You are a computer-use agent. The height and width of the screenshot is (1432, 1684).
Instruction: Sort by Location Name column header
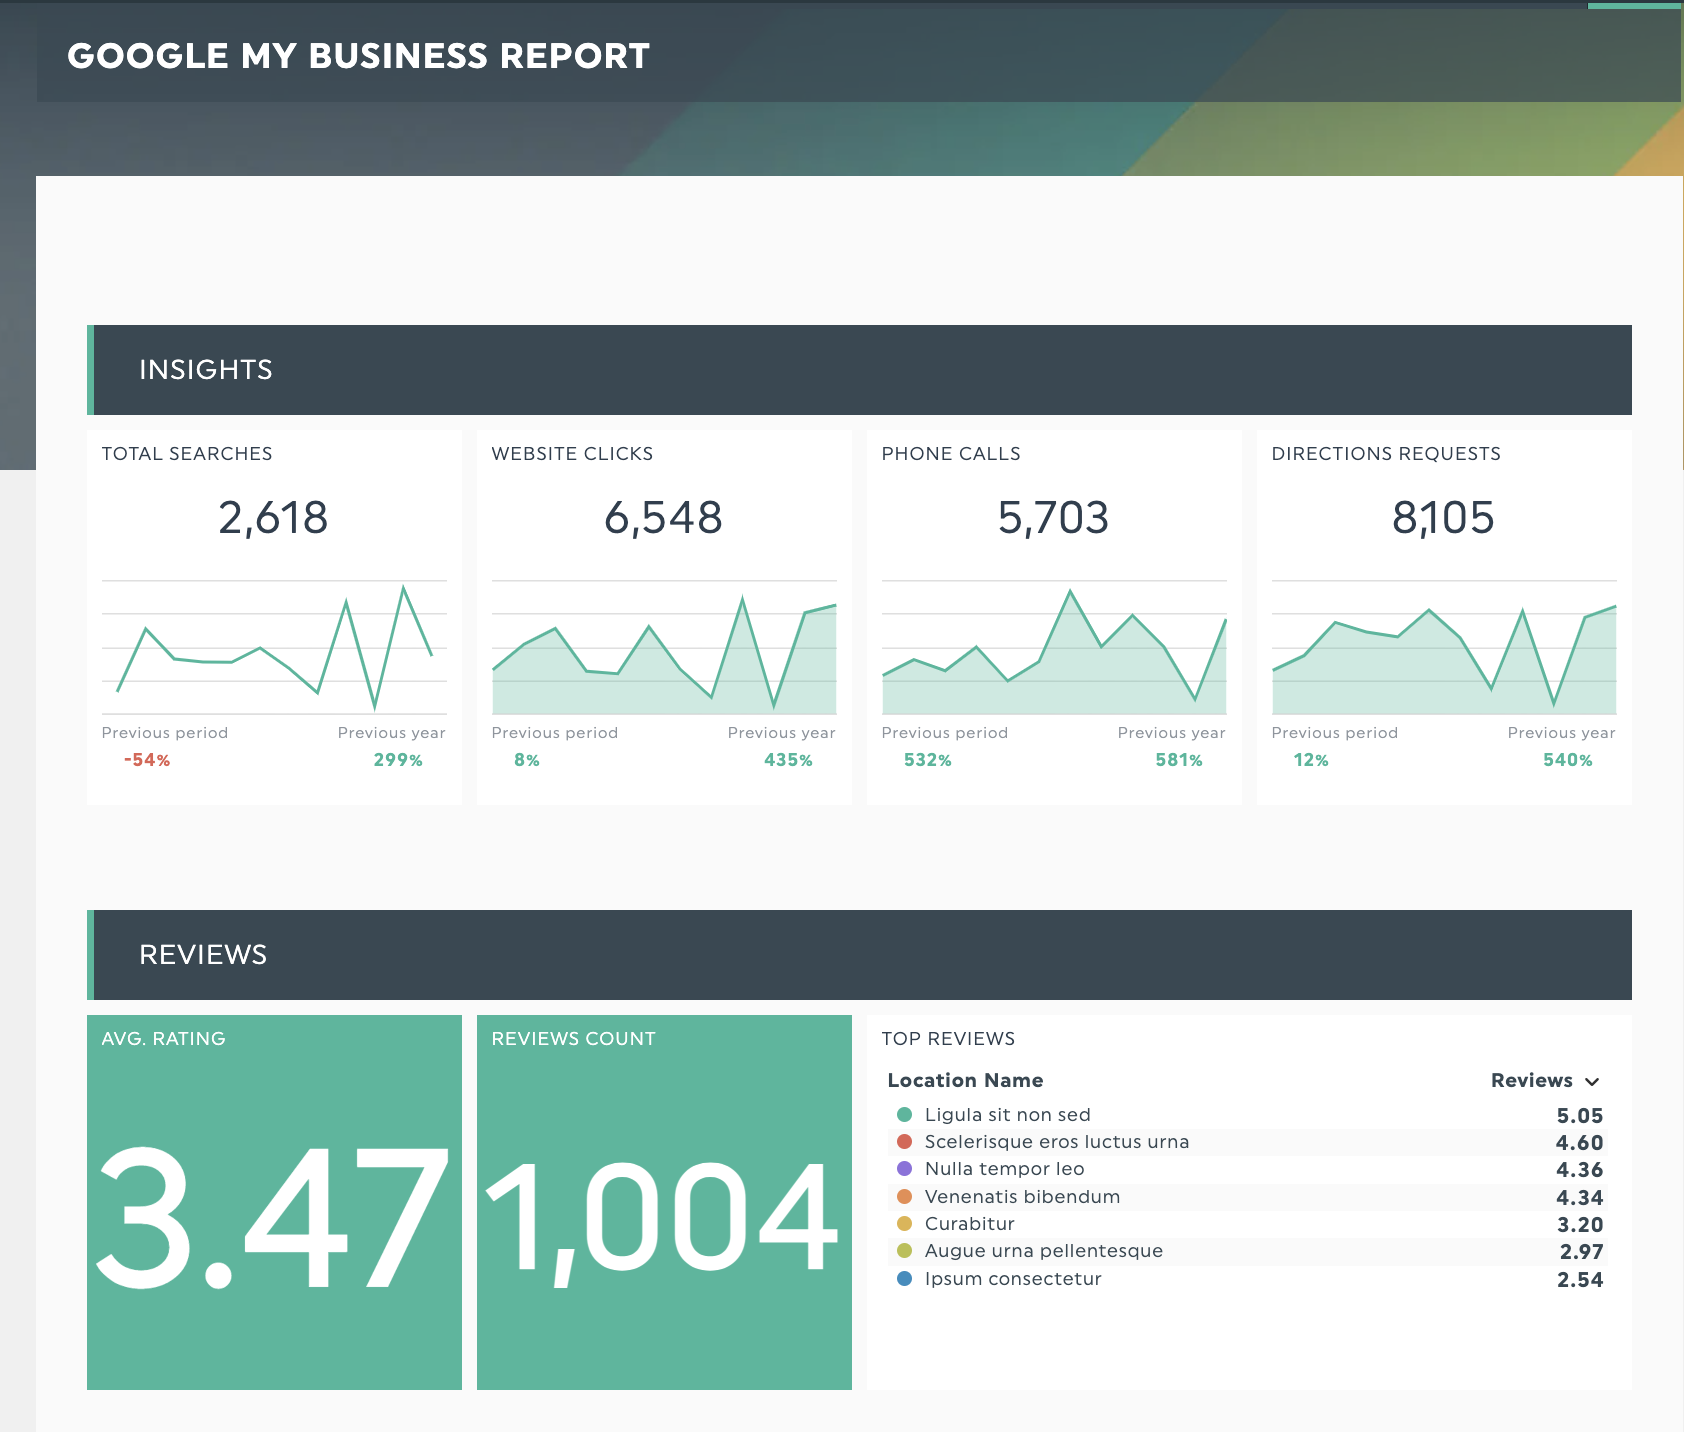965,1080
